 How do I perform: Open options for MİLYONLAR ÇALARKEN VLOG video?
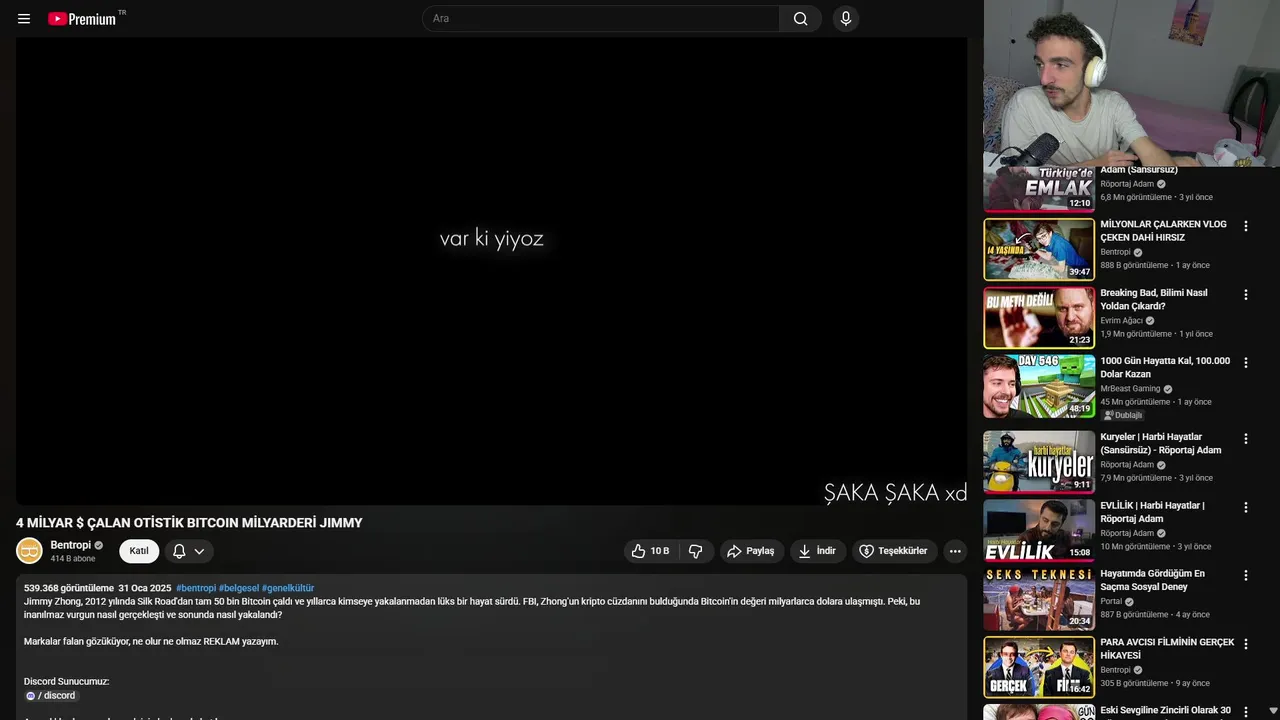(1246, 227)
